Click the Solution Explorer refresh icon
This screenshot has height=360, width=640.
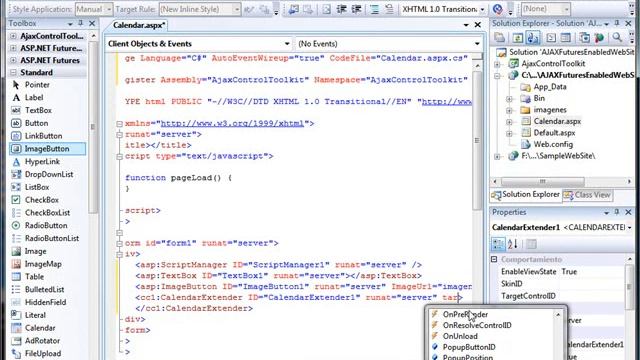point(518,38)
